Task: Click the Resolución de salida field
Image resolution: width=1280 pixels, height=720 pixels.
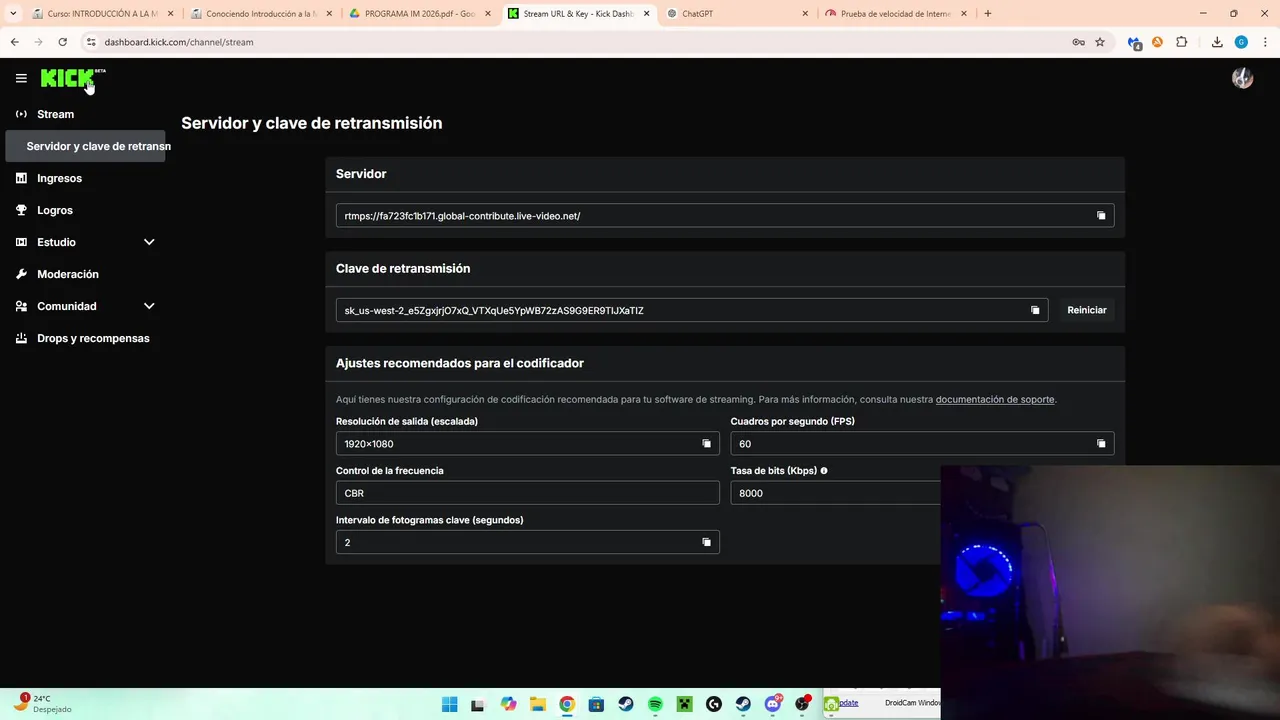Action: click(x=528, y=444)
